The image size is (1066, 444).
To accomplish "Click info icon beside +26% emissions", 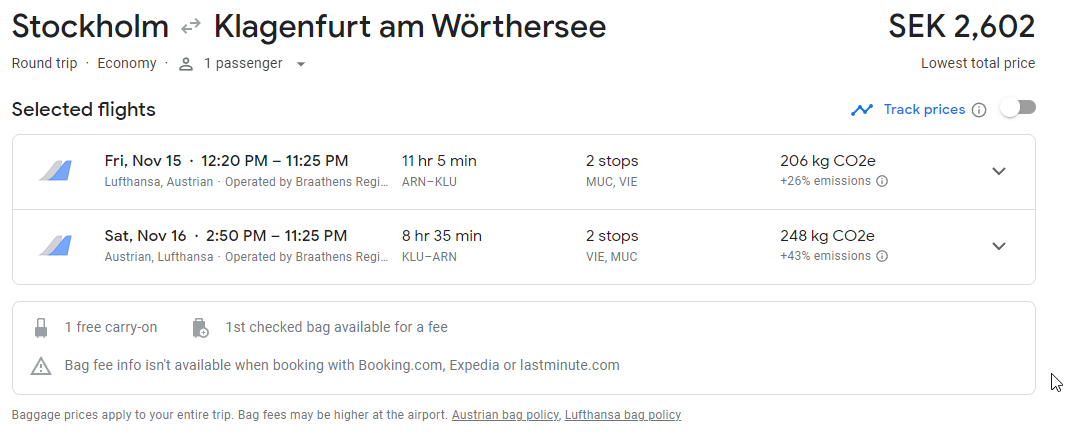I will (x=882, y=181).
